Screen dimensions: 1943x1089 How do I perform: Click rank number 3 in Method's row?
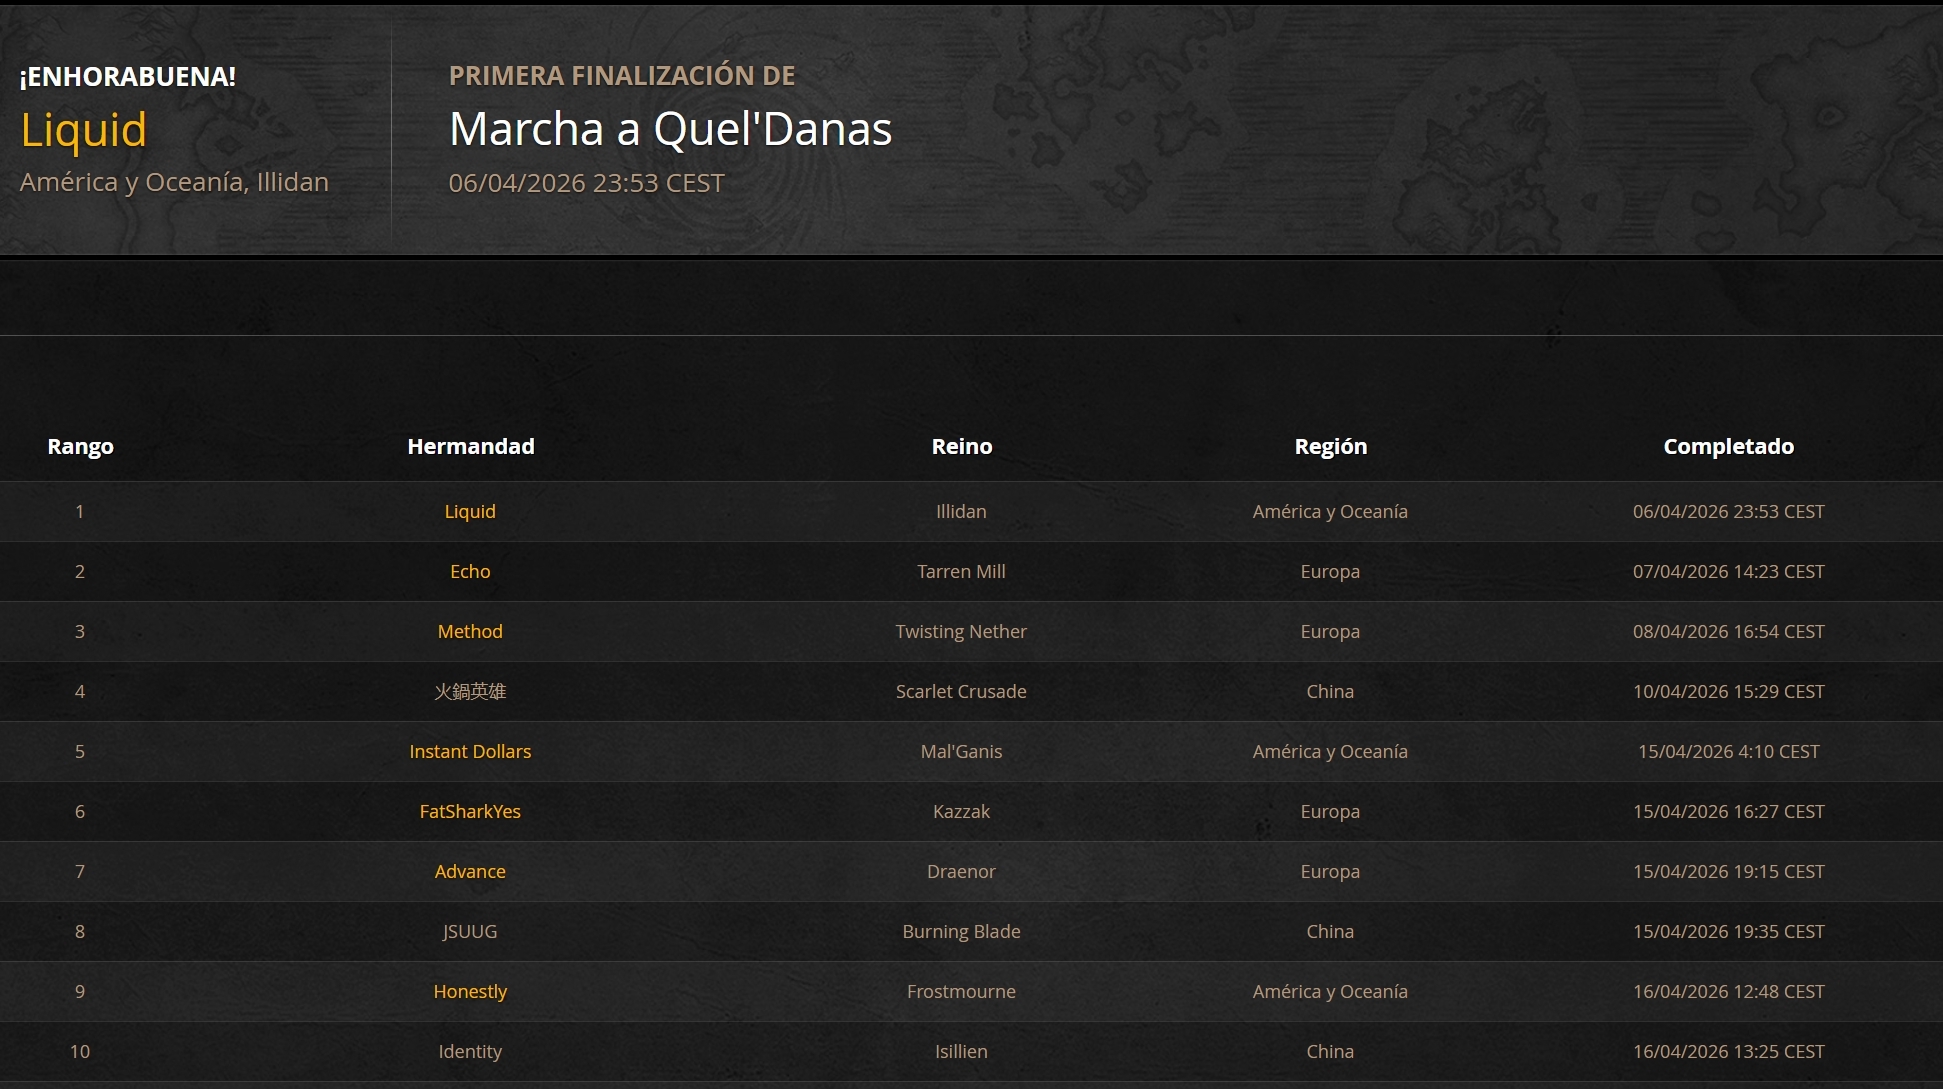tap(80, 632)
